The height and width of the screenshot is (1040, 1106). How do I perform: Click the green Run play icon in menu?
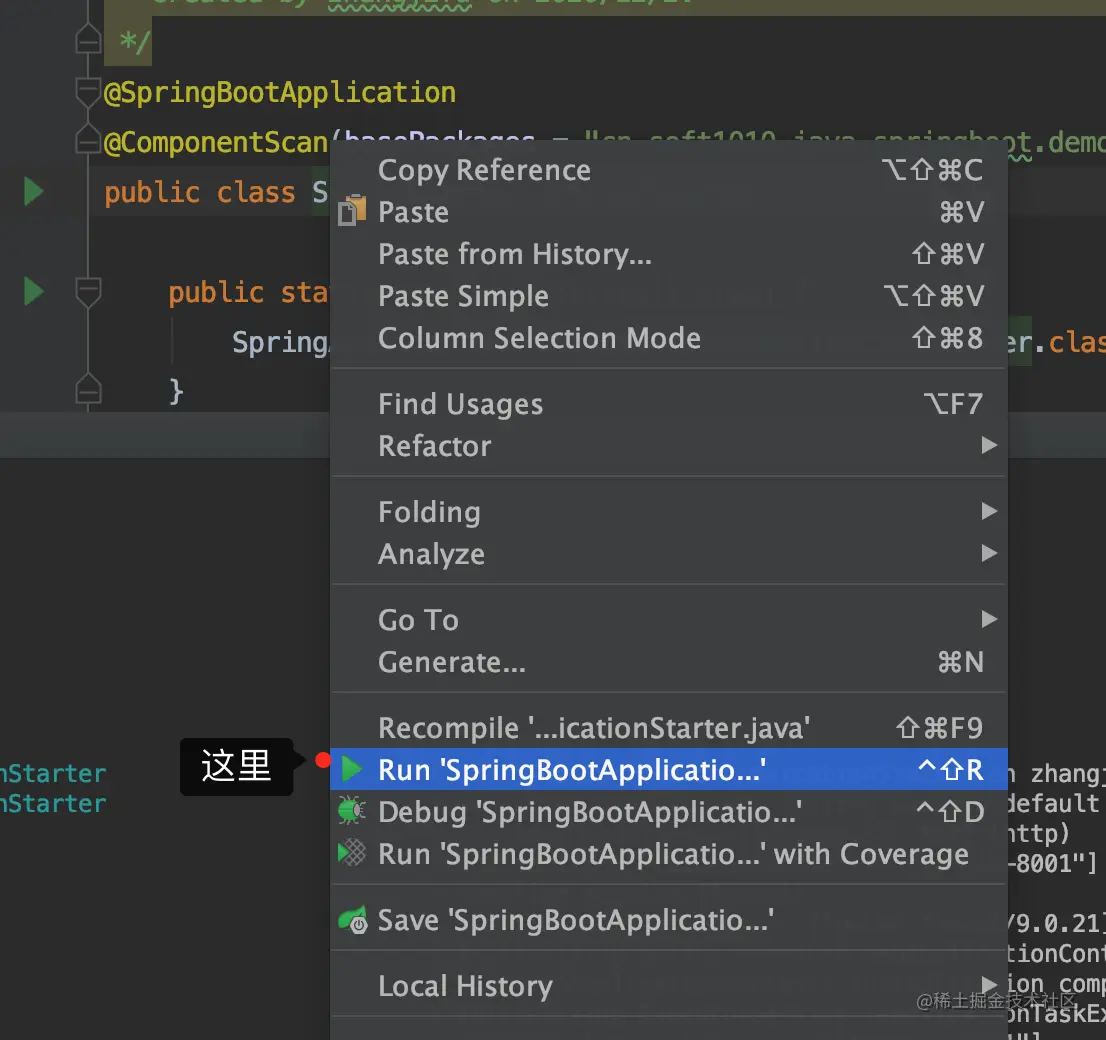click(x=352, y=770)
